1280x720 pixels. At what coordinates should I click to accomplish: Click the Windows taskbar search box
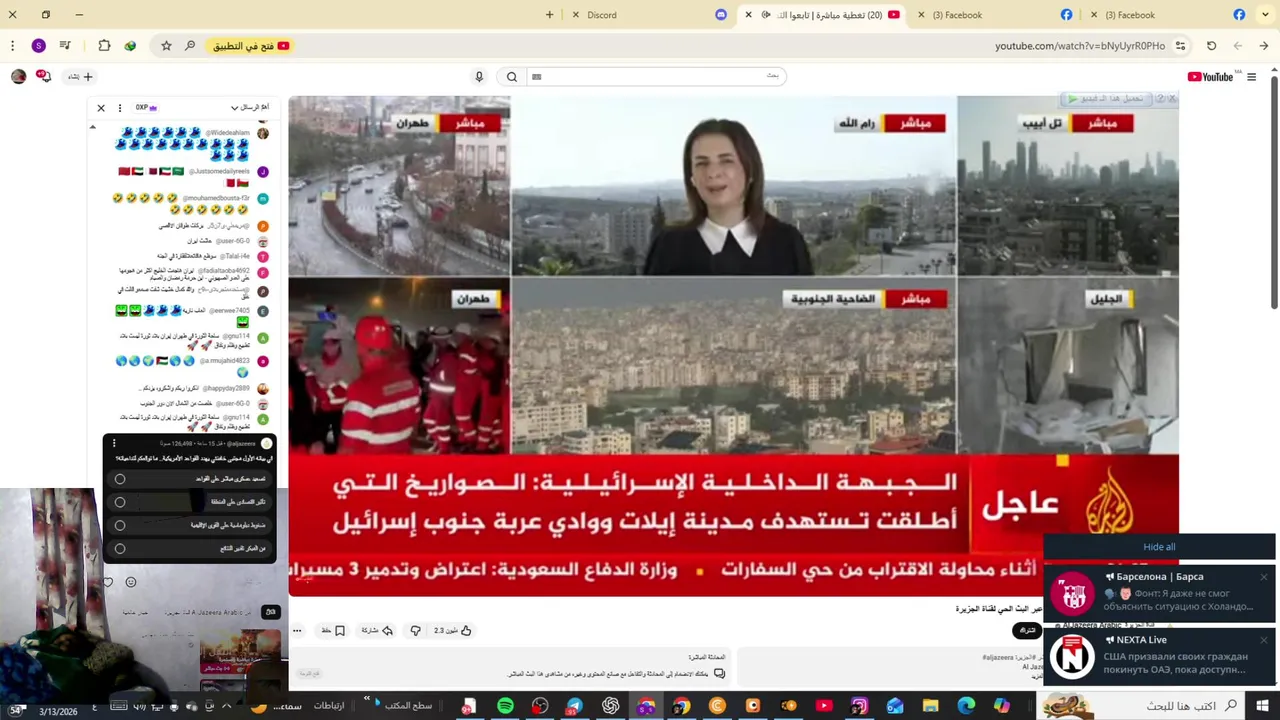pyautogui.click(x=1139, y=706)
